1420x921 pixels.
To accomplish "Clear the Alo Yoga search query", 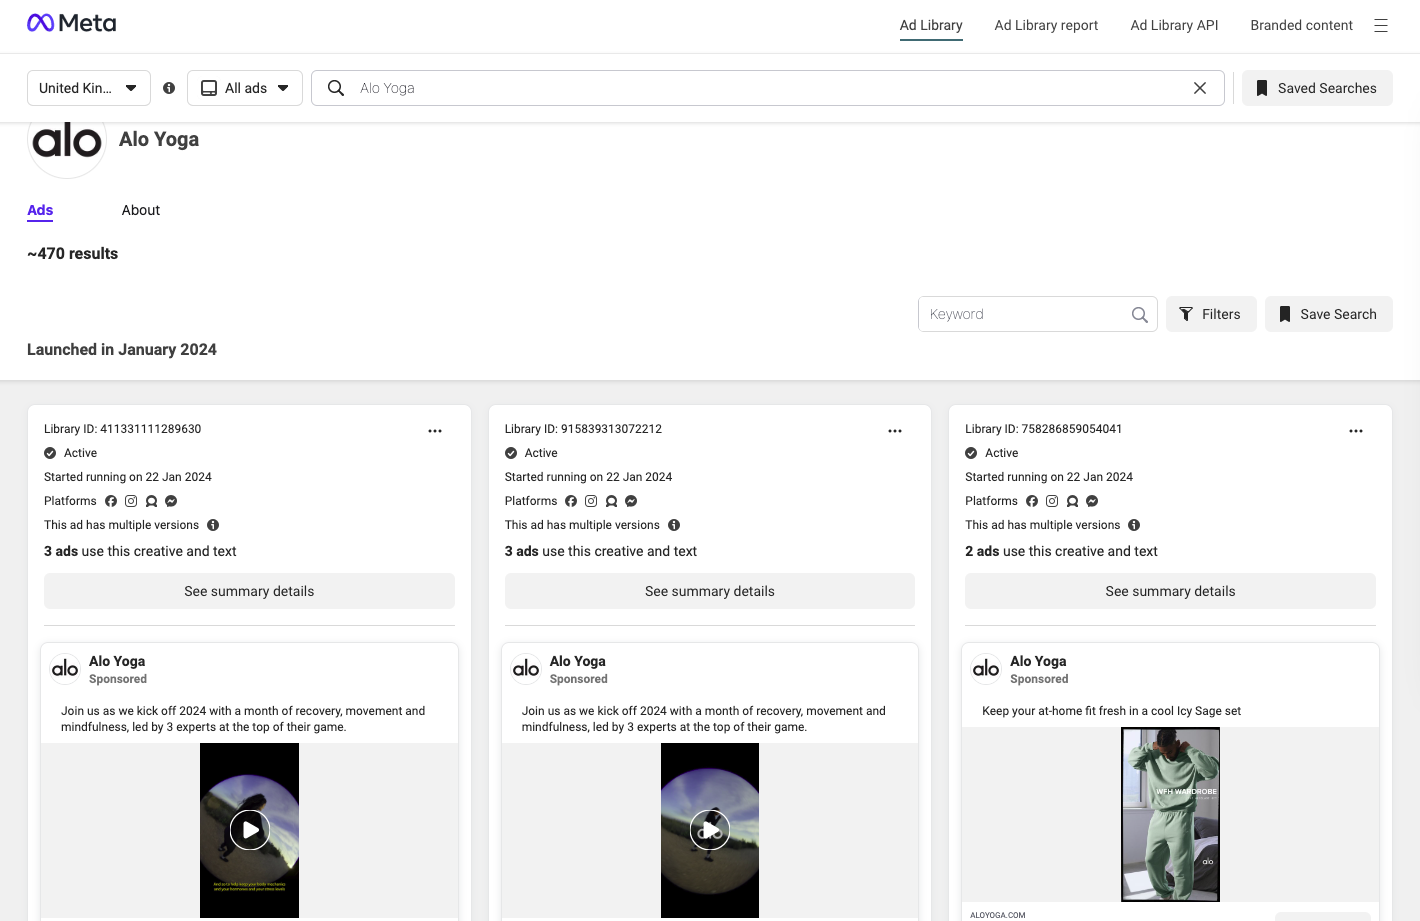I will (1199, 88).
